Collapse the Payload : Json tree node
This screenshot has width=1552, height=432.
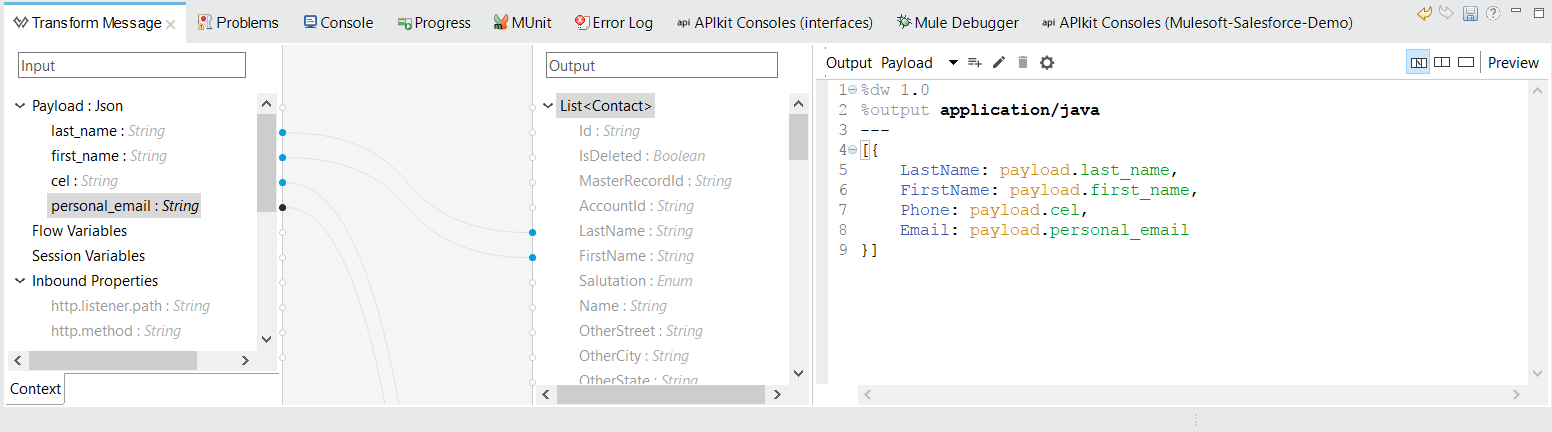(20, 106)
